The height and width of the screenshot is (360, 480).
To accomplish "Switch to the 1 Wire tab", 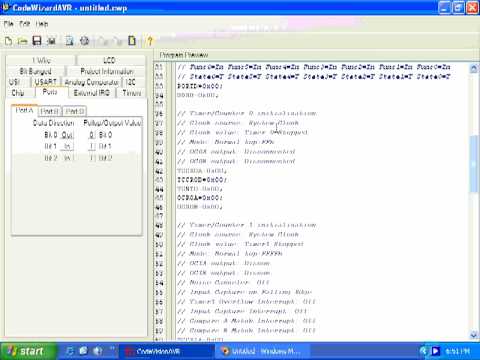I will coord(41,60).
